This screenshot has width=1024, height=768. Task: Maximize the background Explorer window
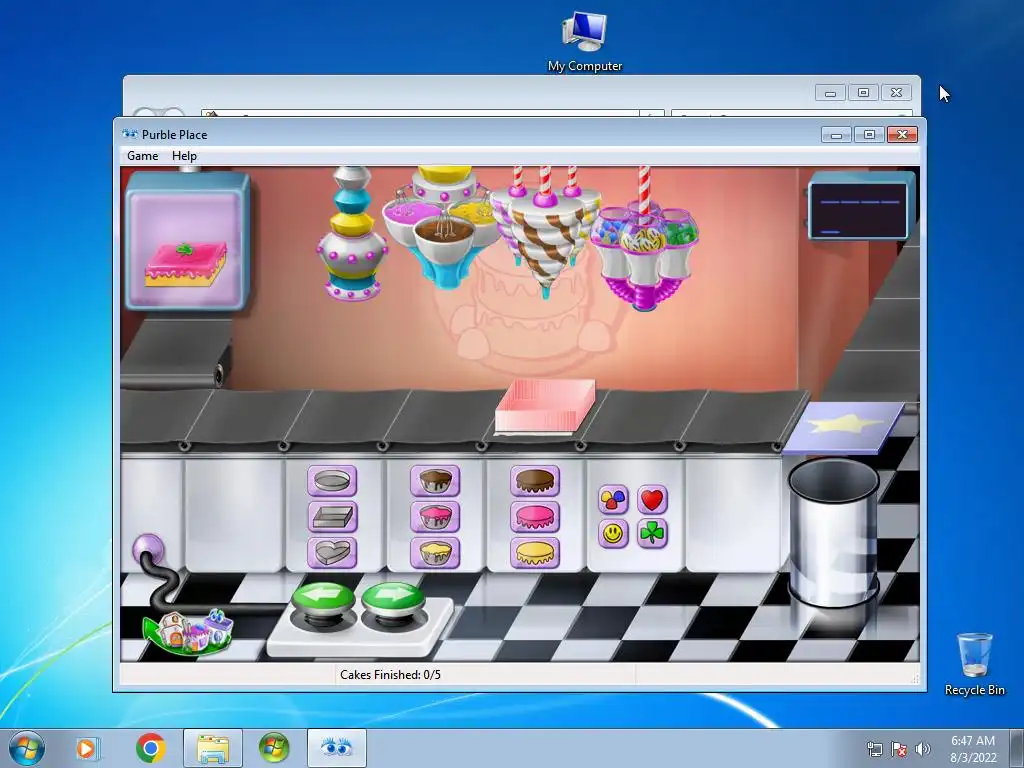point(863,93)
